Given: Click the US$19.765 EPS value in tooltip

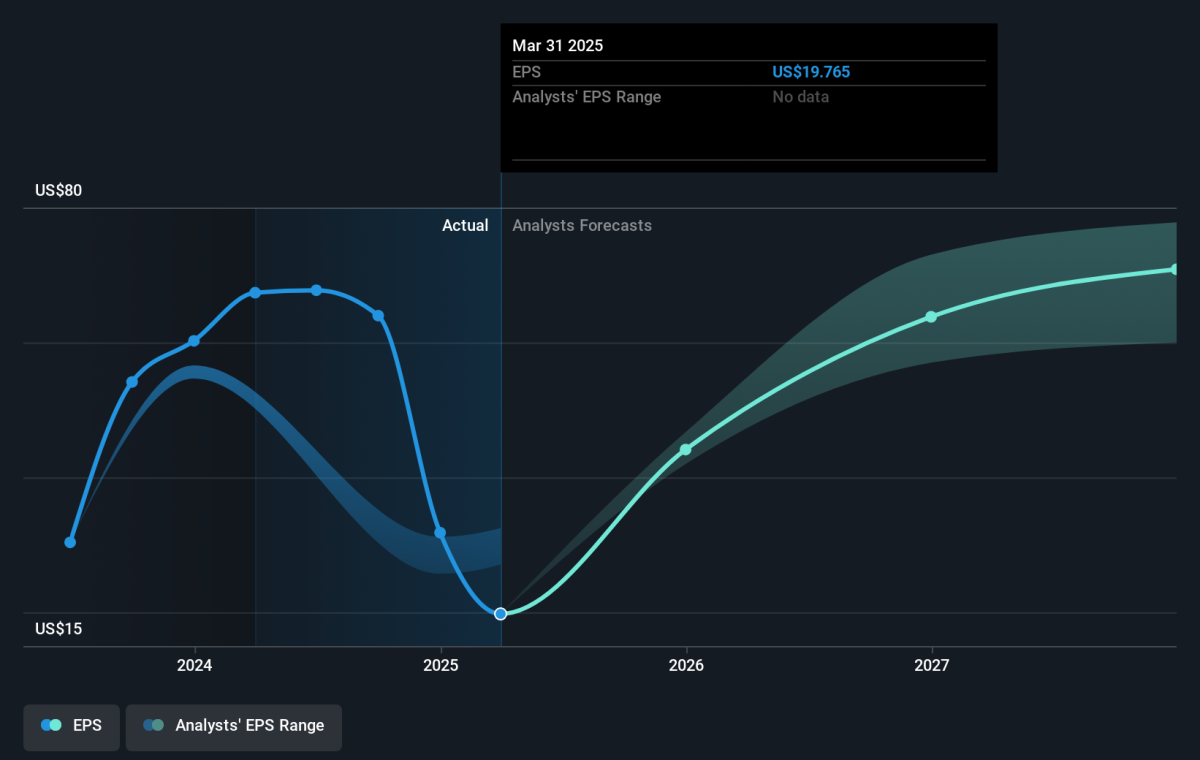Looking at the screenshot, I should pos(811,72).
